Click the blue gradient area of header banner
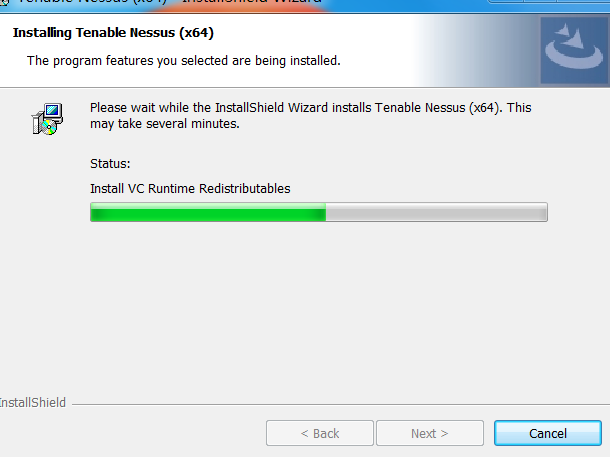The image size is (610, 457). coord(477,51)
